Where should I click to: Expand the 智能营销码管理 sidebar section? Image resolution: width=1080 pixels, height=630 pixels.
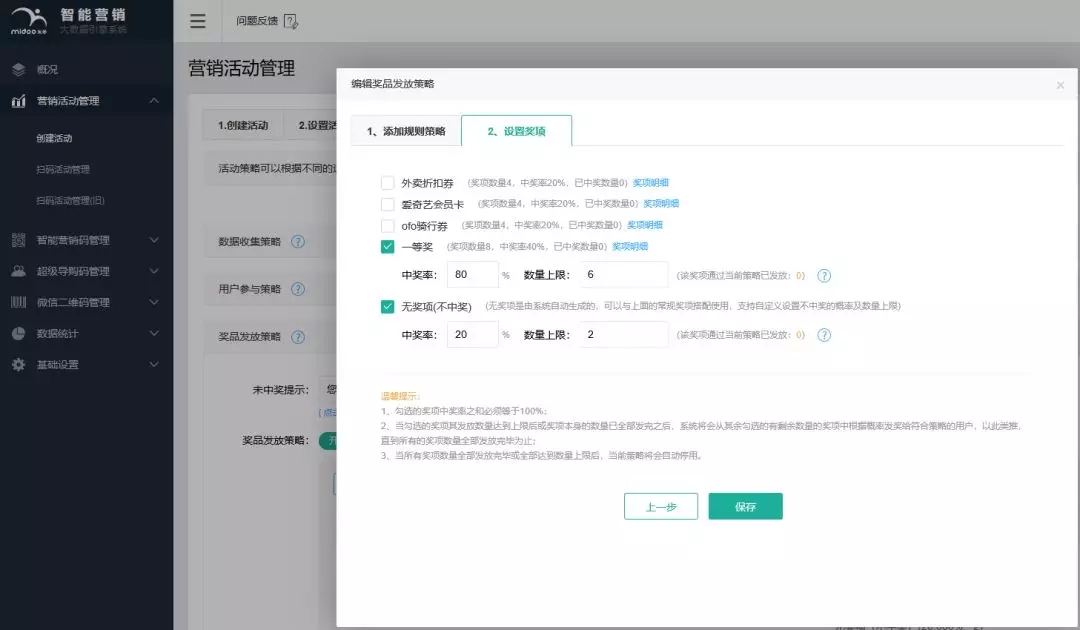pyautogui.click(x=154, y=240)
